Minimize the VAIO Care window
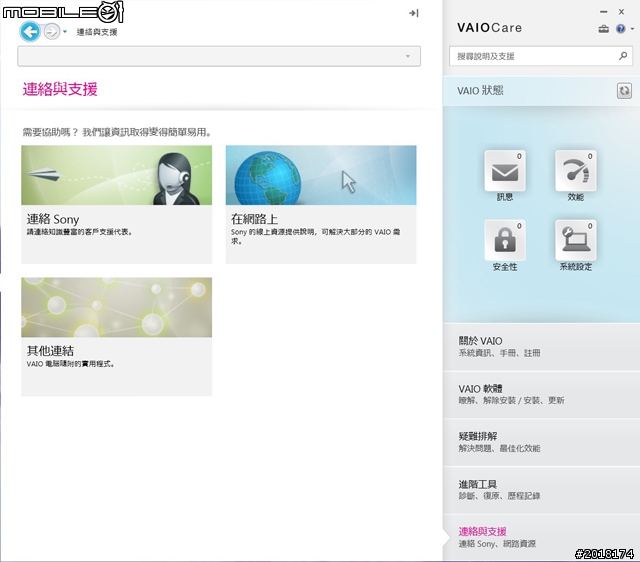Image resolution: width=640 pixels, height=562 pixels. [604, 12]
